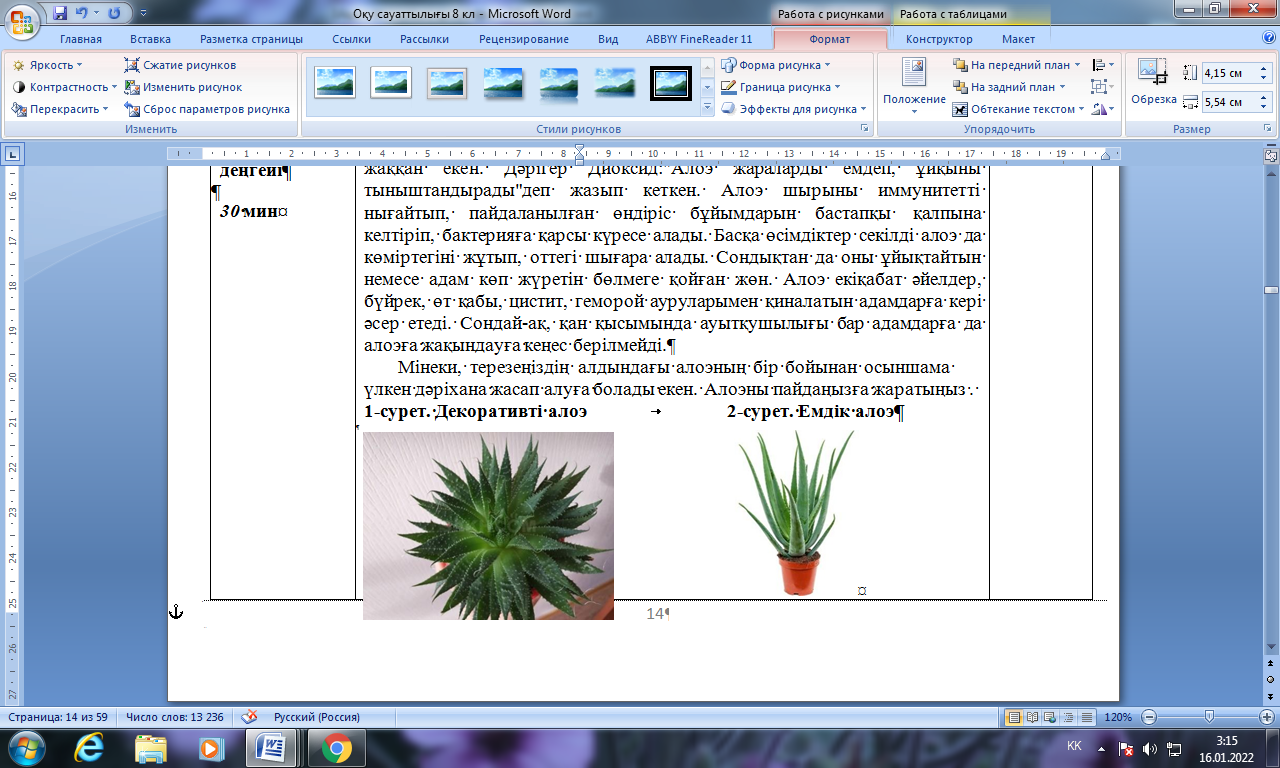Open the Word Help question mark
This screenshot has height=768, width=1280.
tap(1266, 39)
